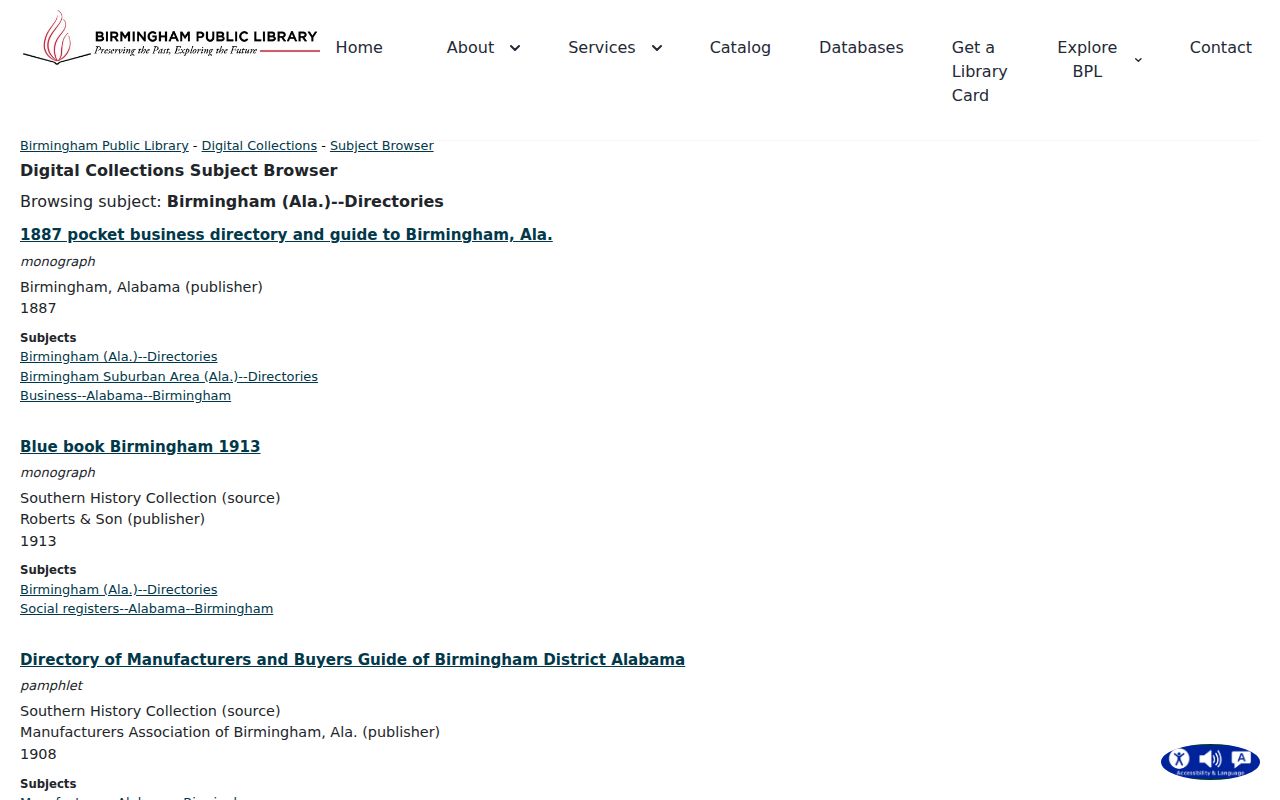Screen dimensions: 1280x800
Task: Click the Browsing subject Birmingham (Ala.)--Directories line
Action: click(x=232, y=202)
